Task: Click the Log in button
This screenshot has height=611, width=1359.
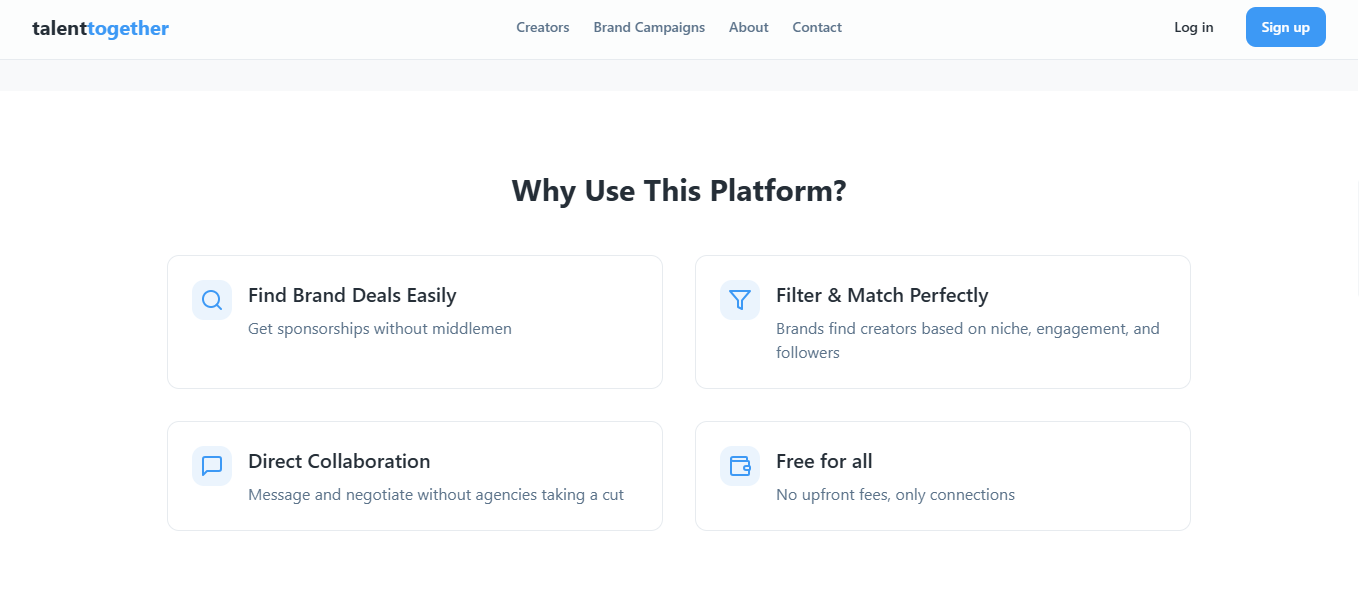Action: 1194,27
